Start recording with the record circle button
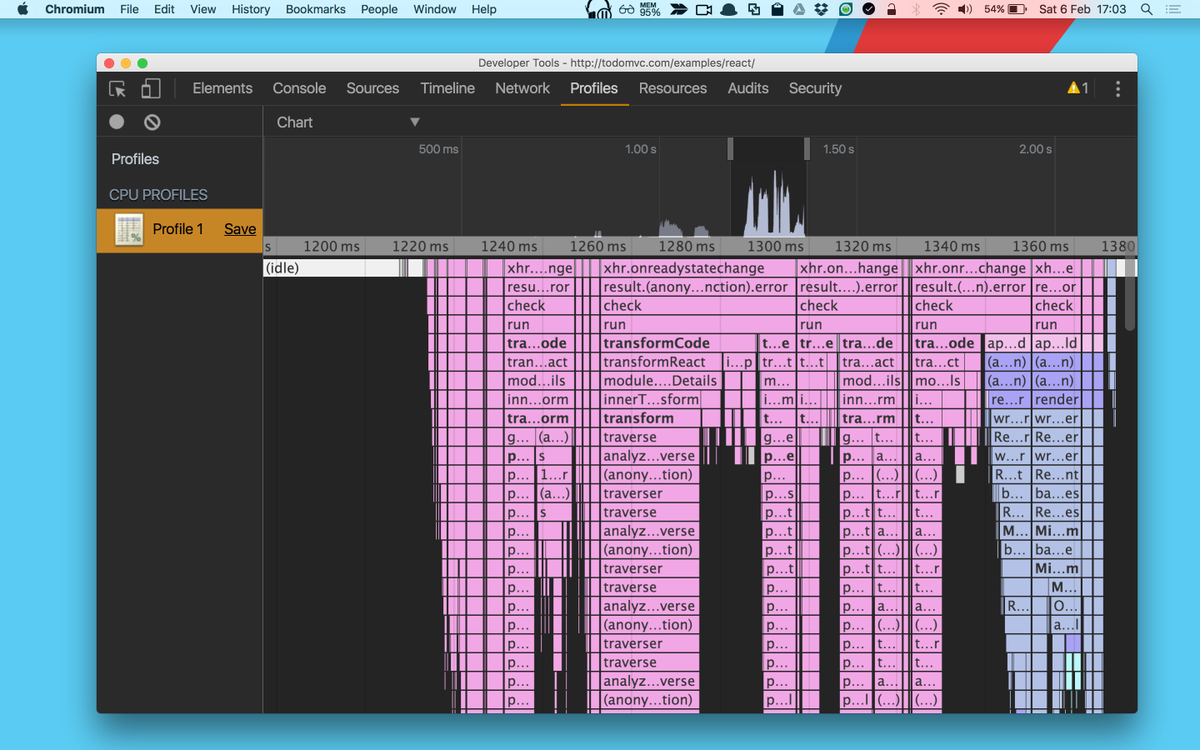Screen dimensions: 1200x750 117,122
